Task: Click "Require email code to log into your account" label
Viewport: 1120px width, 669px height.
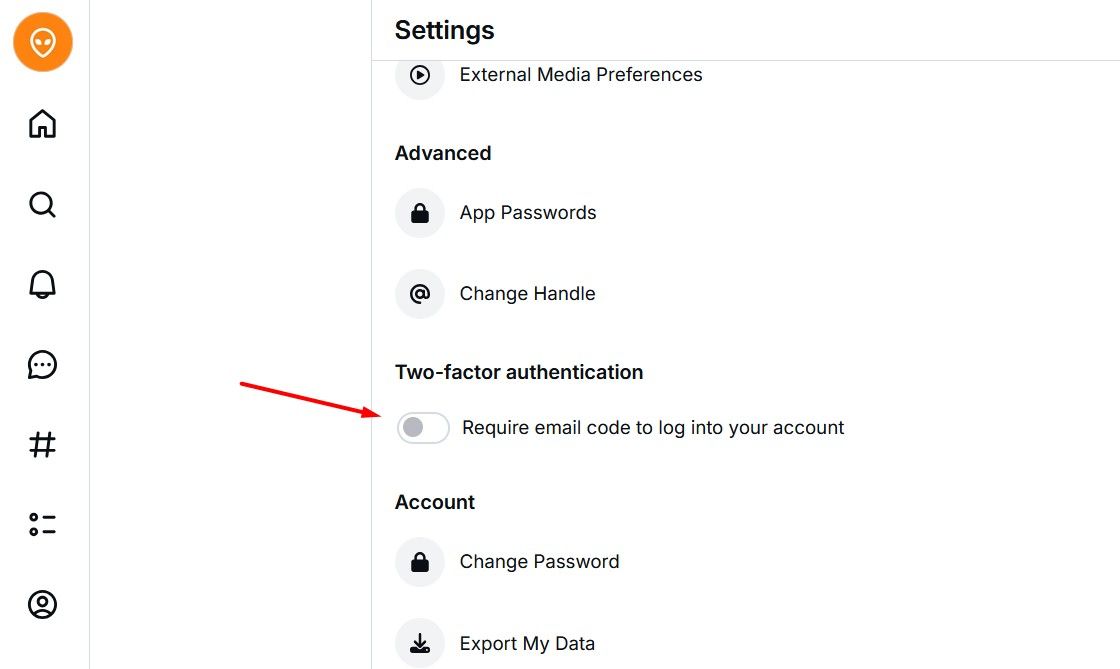Action: (x=653, y=428)
